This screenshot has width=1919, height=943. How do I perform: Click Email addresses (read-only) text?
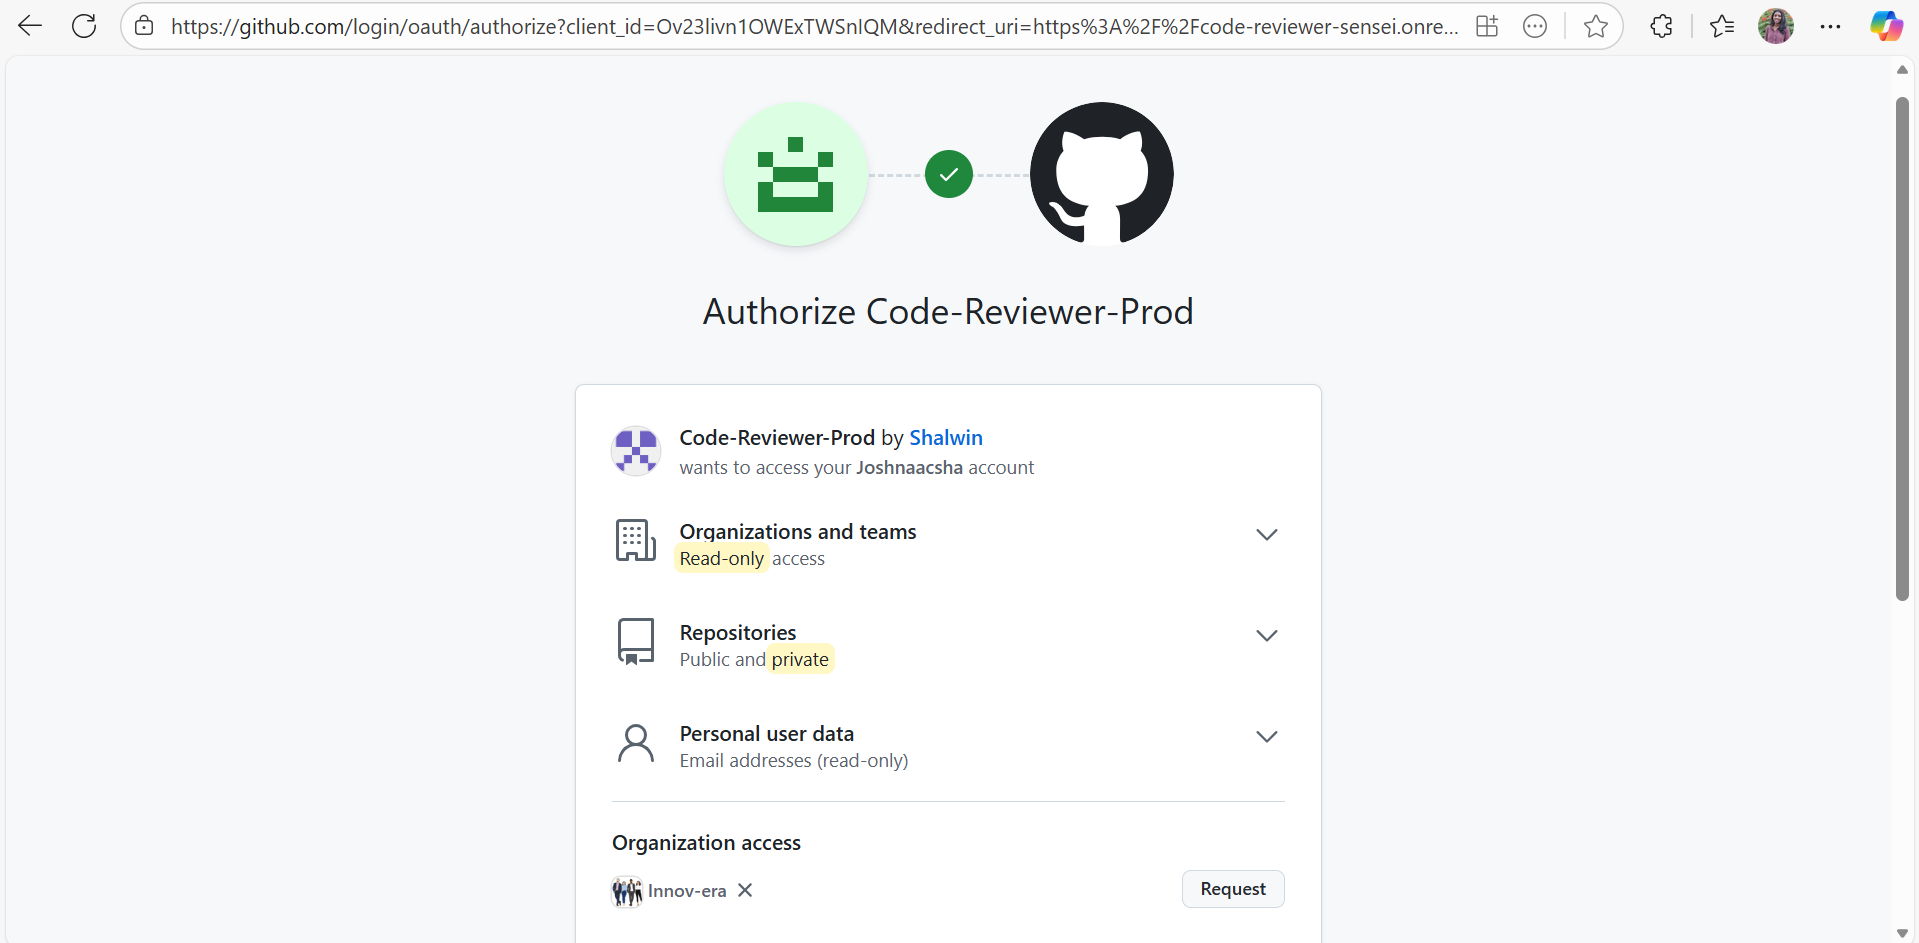click(794, 761)
